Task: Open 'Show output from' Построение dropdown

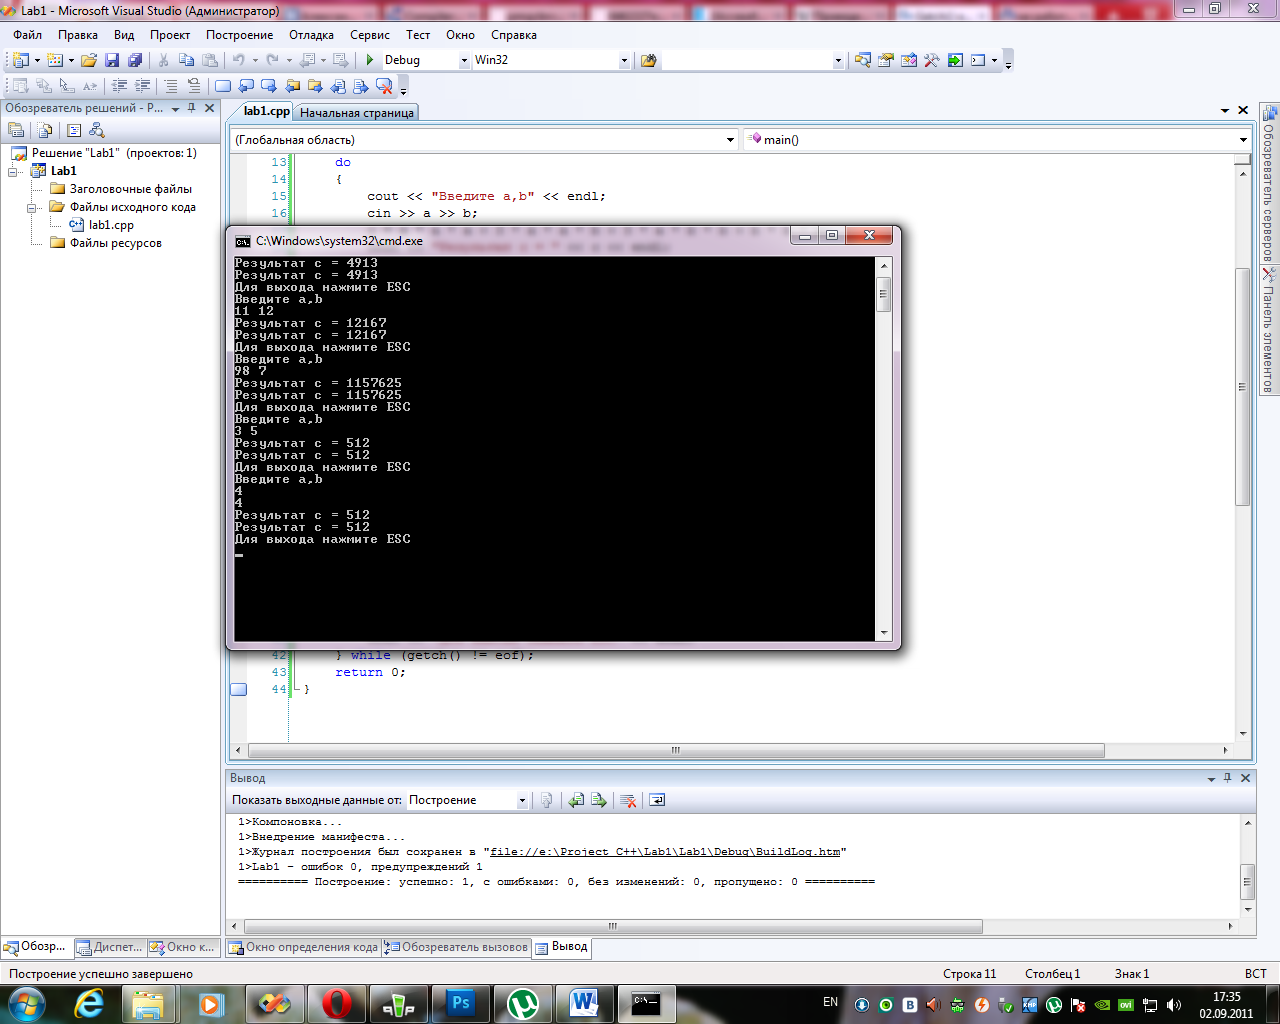Action: click(x=522, y=800)
